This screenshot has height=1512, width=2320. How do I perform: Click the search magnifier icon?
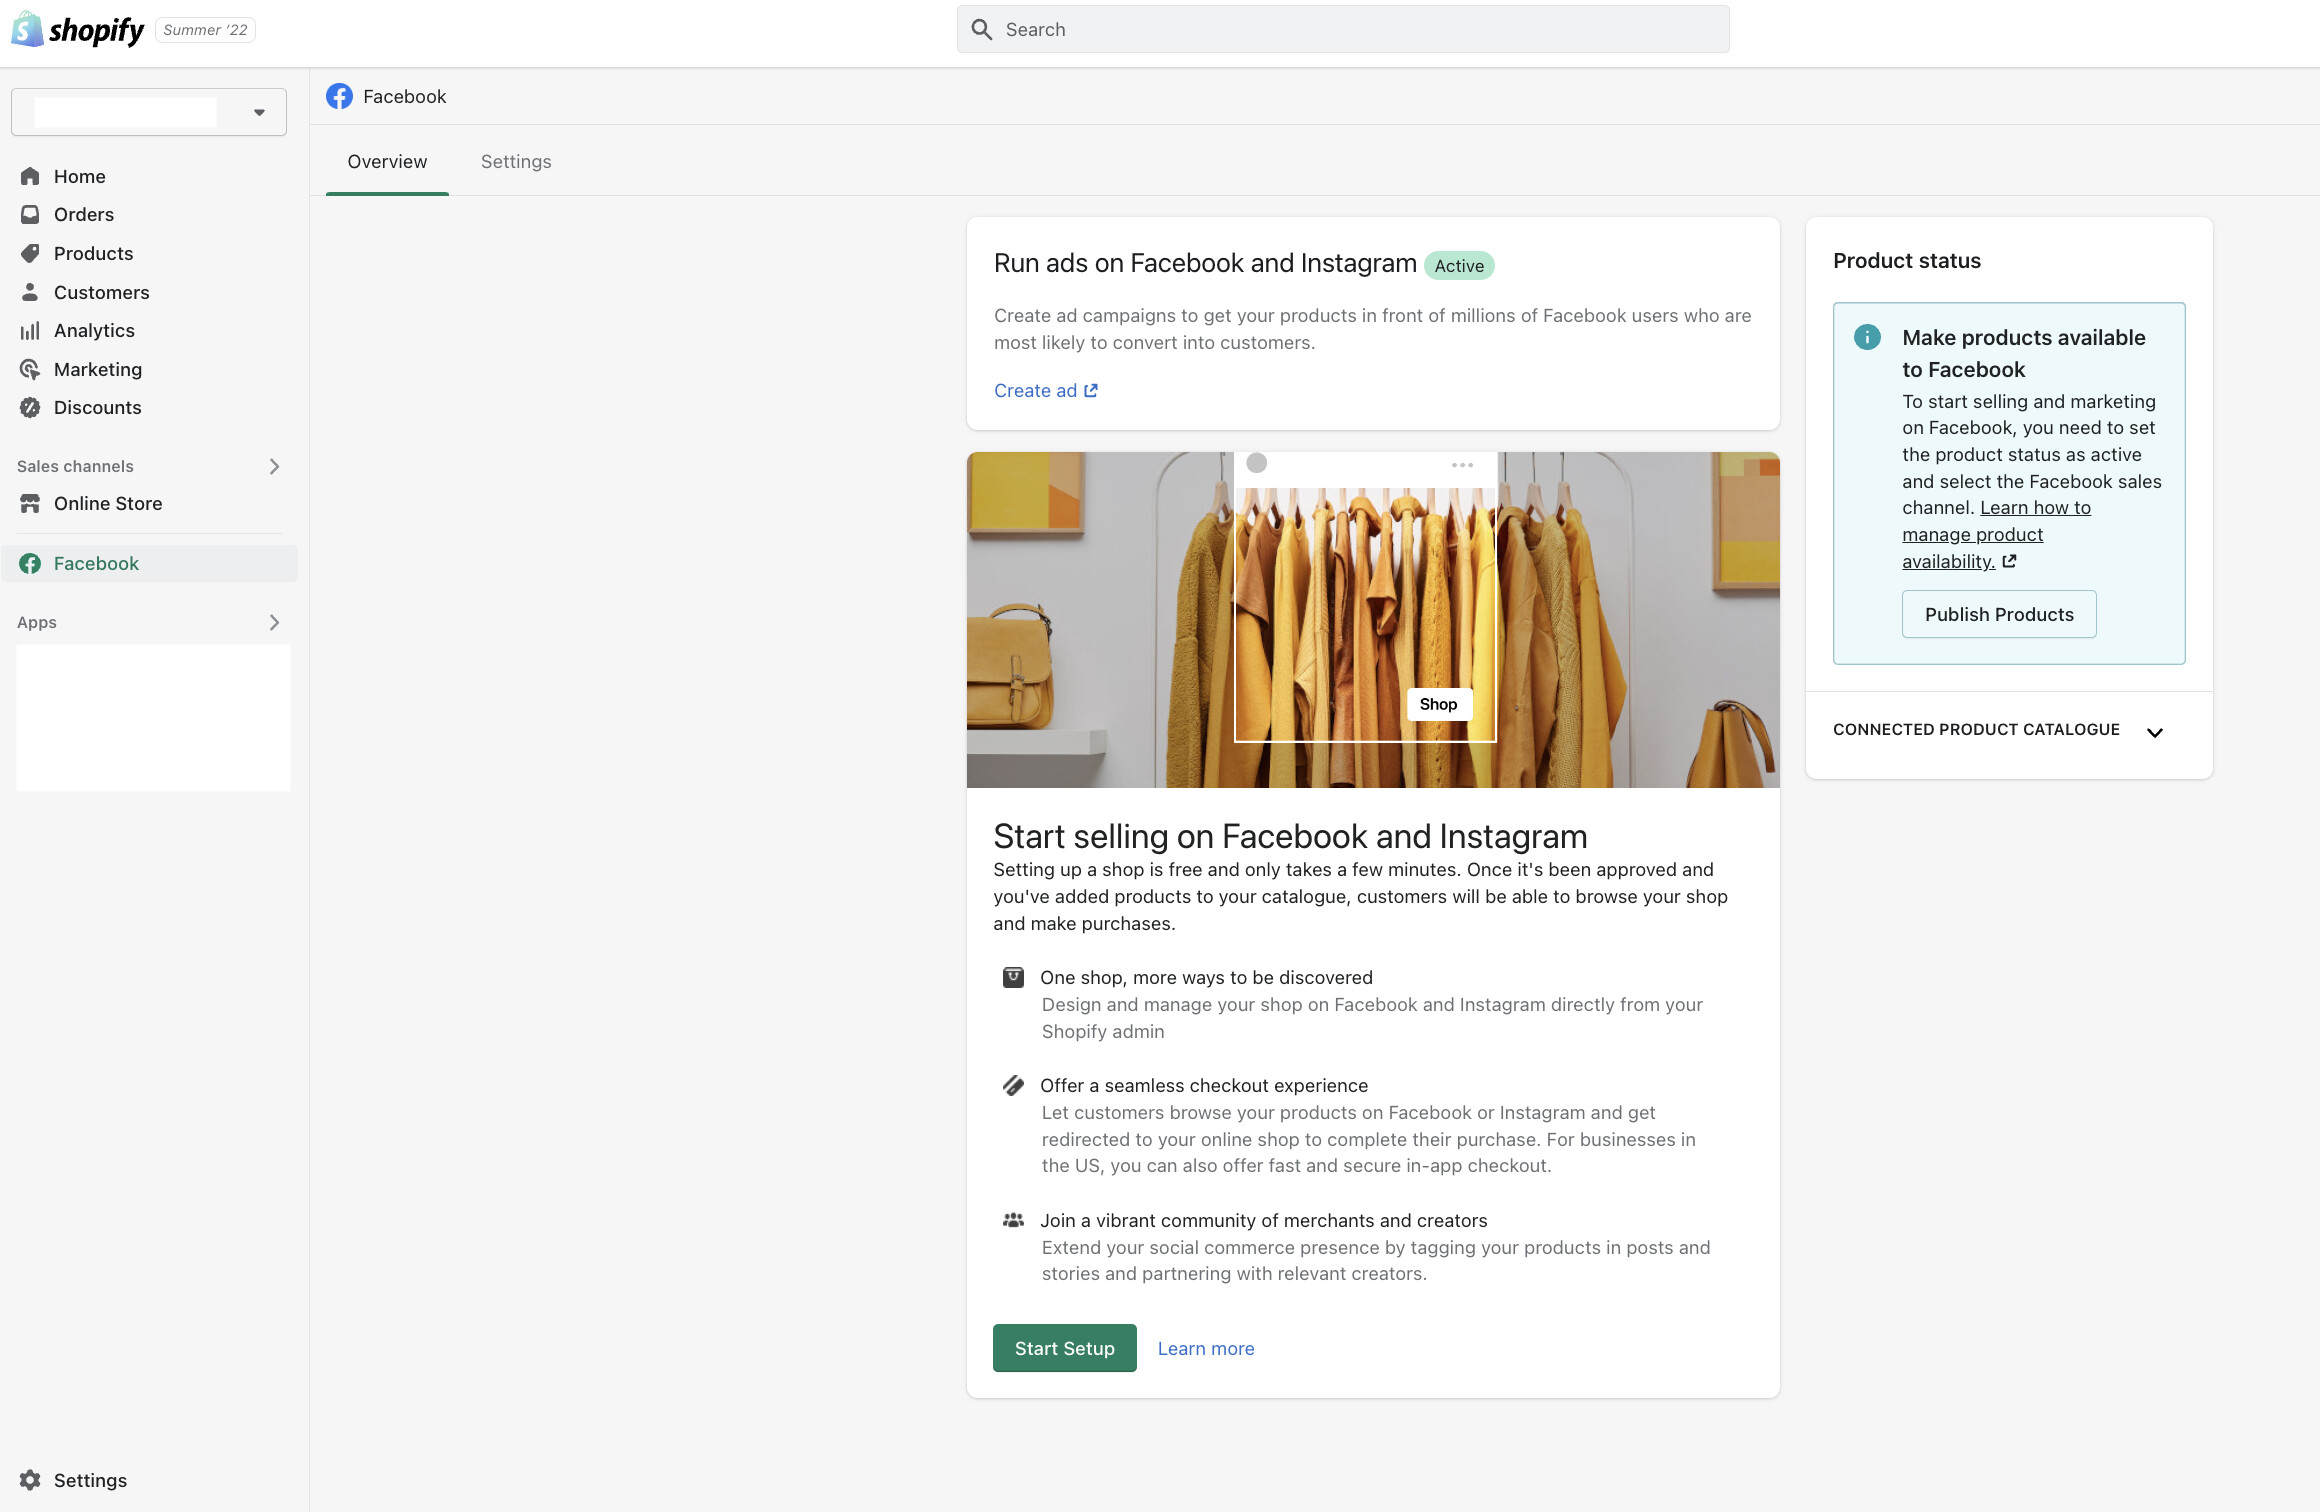click(982, 30)
